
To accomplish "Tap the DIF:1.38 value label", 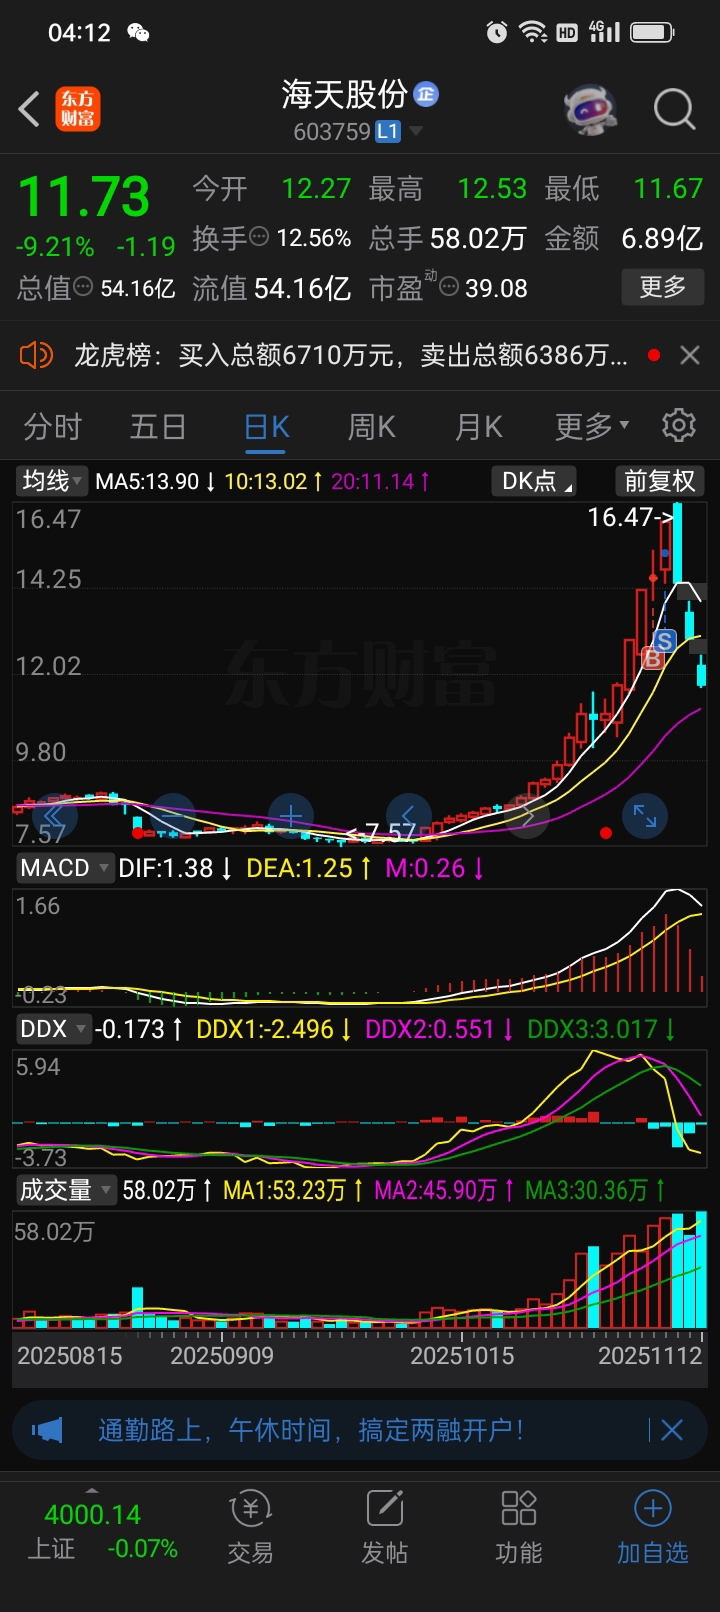I will click(165, 868).
